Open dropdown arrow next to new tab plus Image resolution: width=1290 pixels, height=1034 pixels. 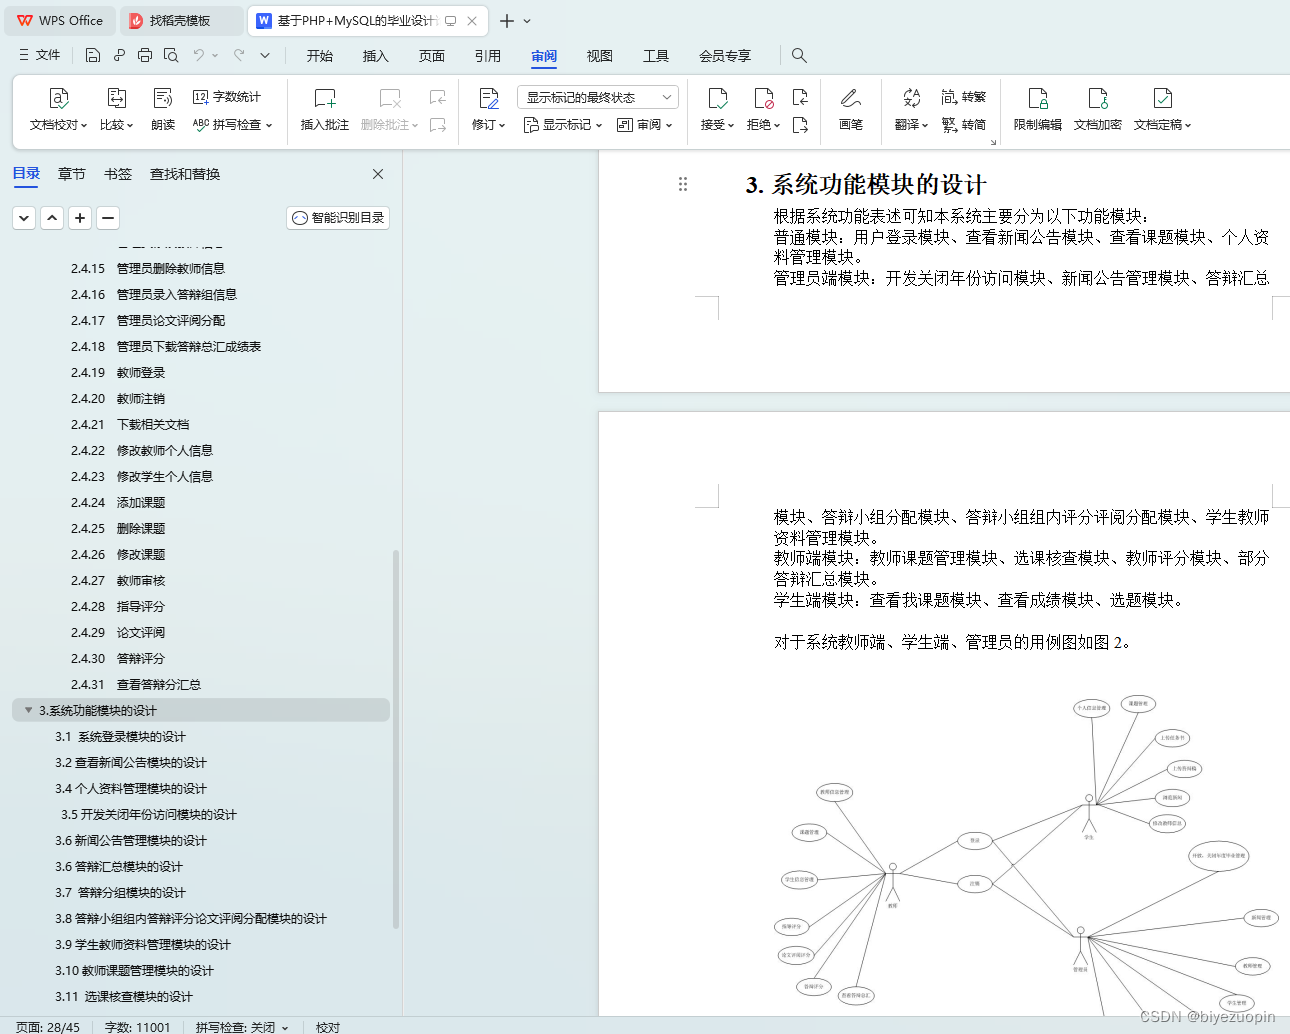click(528, 21)
